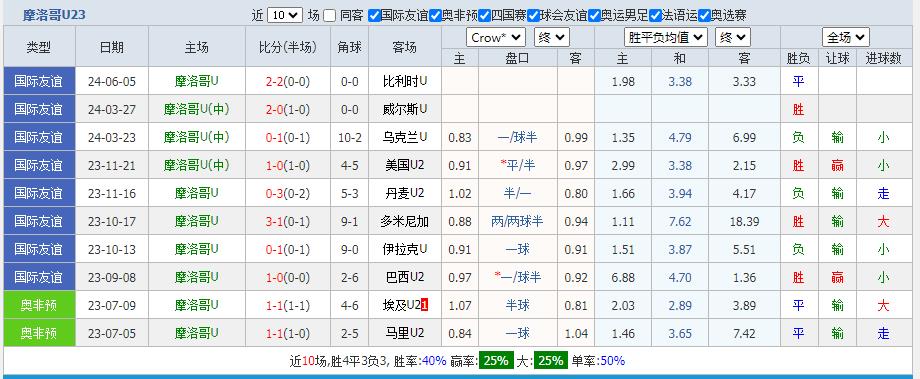Screen dimensions: 920x379
Task: Select handicap 半/一 in 丹麦U2 row
Action: (x=518, y=193)
